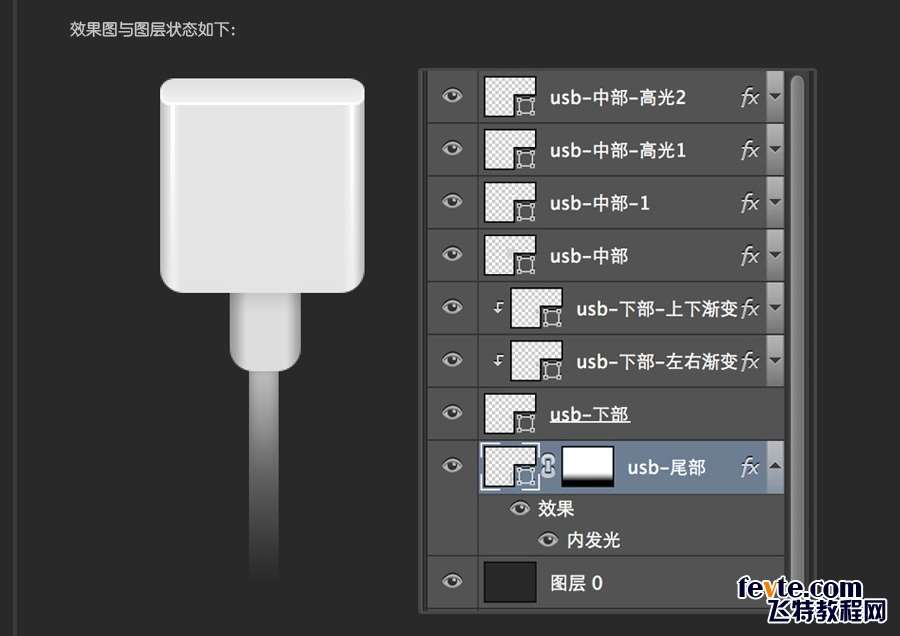
Task: Select the 图层 0 dark thumbnail
Action: pyautogui.click(x=510, y=582)
